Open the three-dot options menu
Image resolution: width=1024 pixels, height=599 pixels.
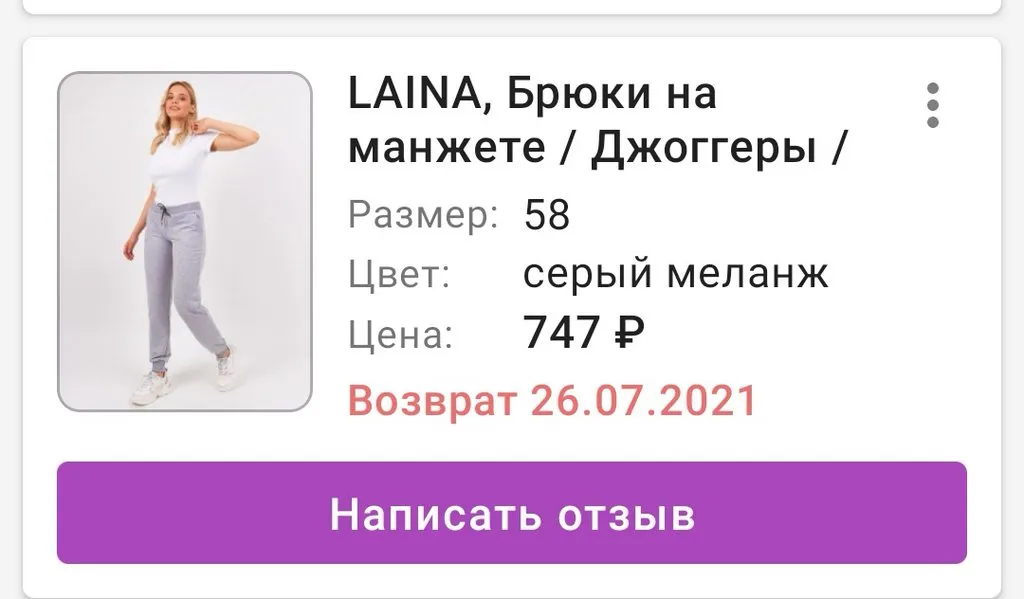(933, 105)
